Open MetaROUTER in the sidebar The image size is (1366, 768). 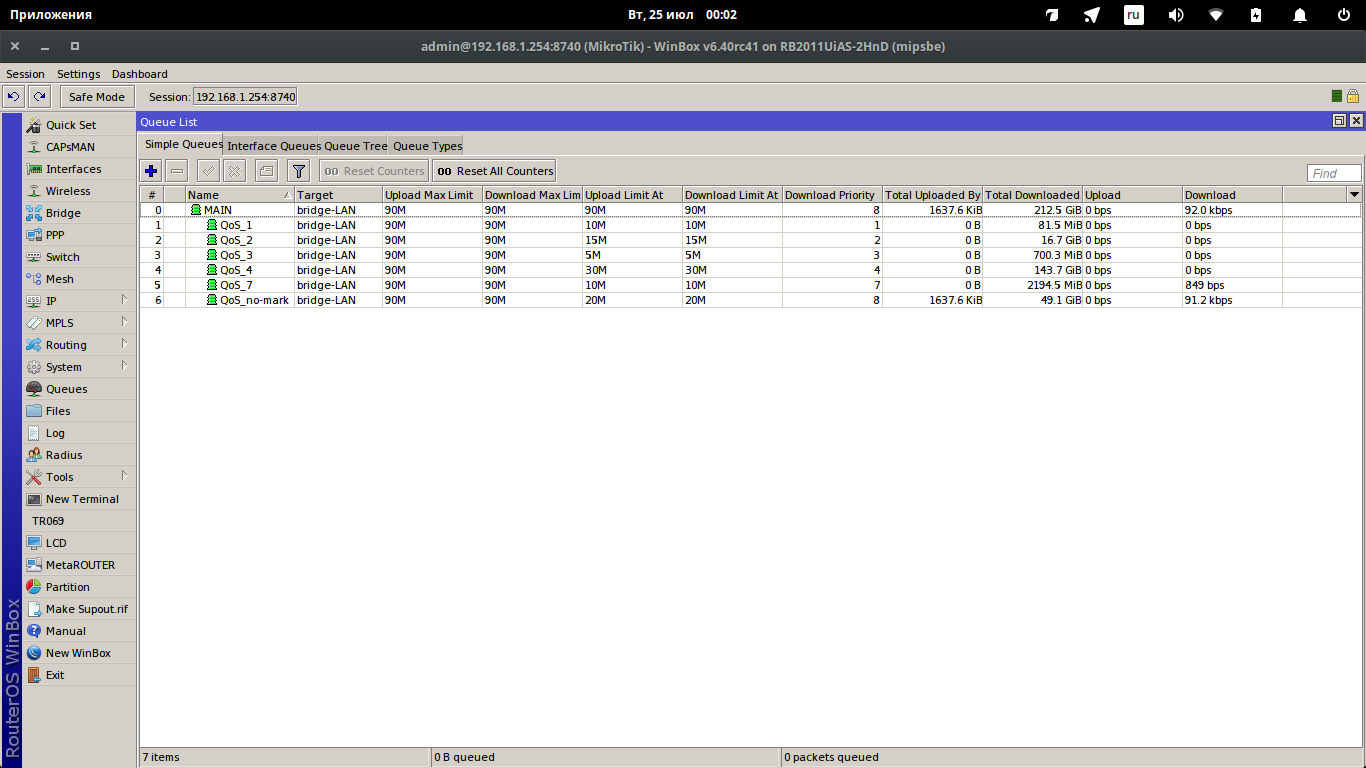79,565
